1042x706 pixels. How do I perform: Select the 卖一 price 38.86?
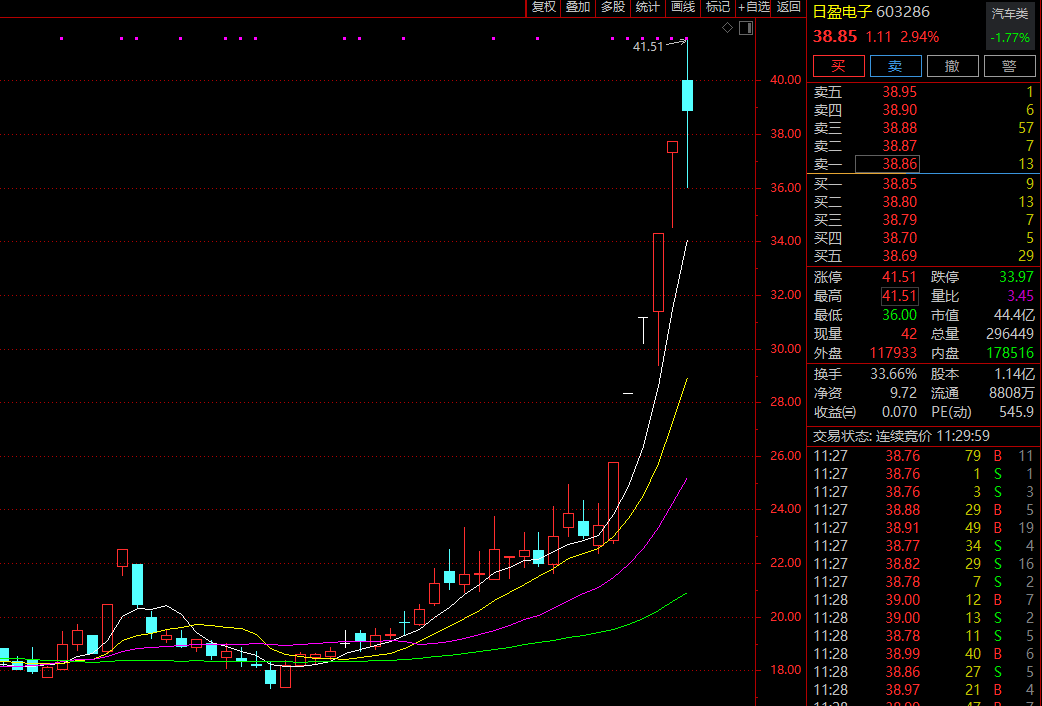[x=899, y=164]
